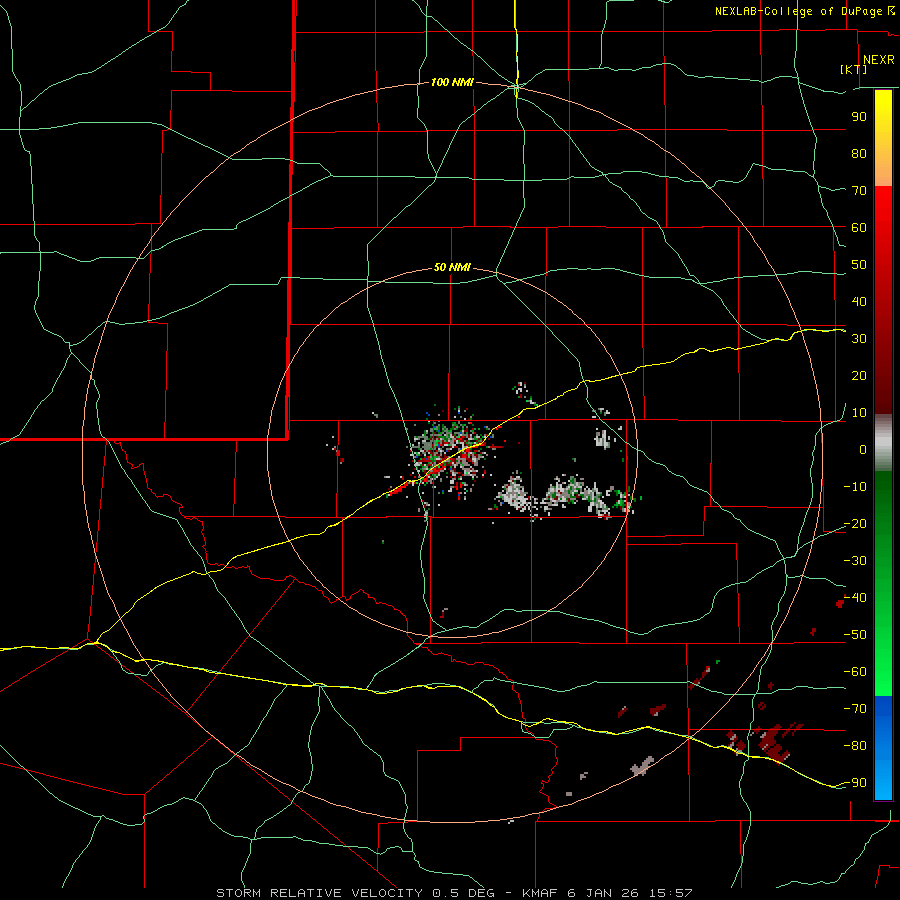Click the [KT] units label

(x=854, y=69)
